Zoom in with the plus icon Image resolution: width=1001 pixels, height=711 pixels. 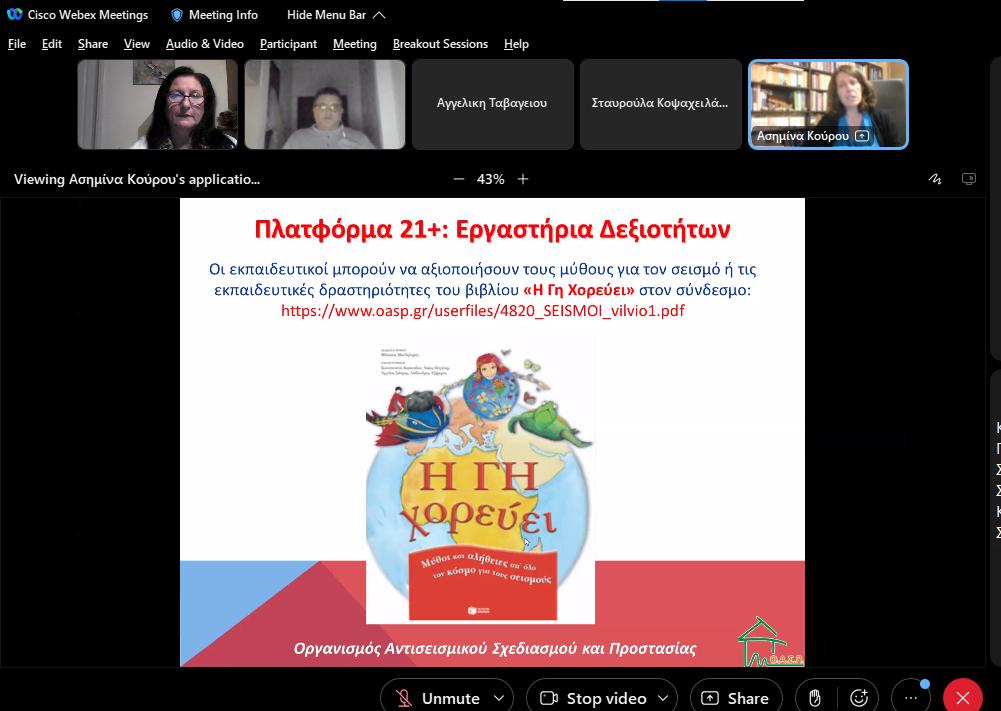tap(523, 179)
